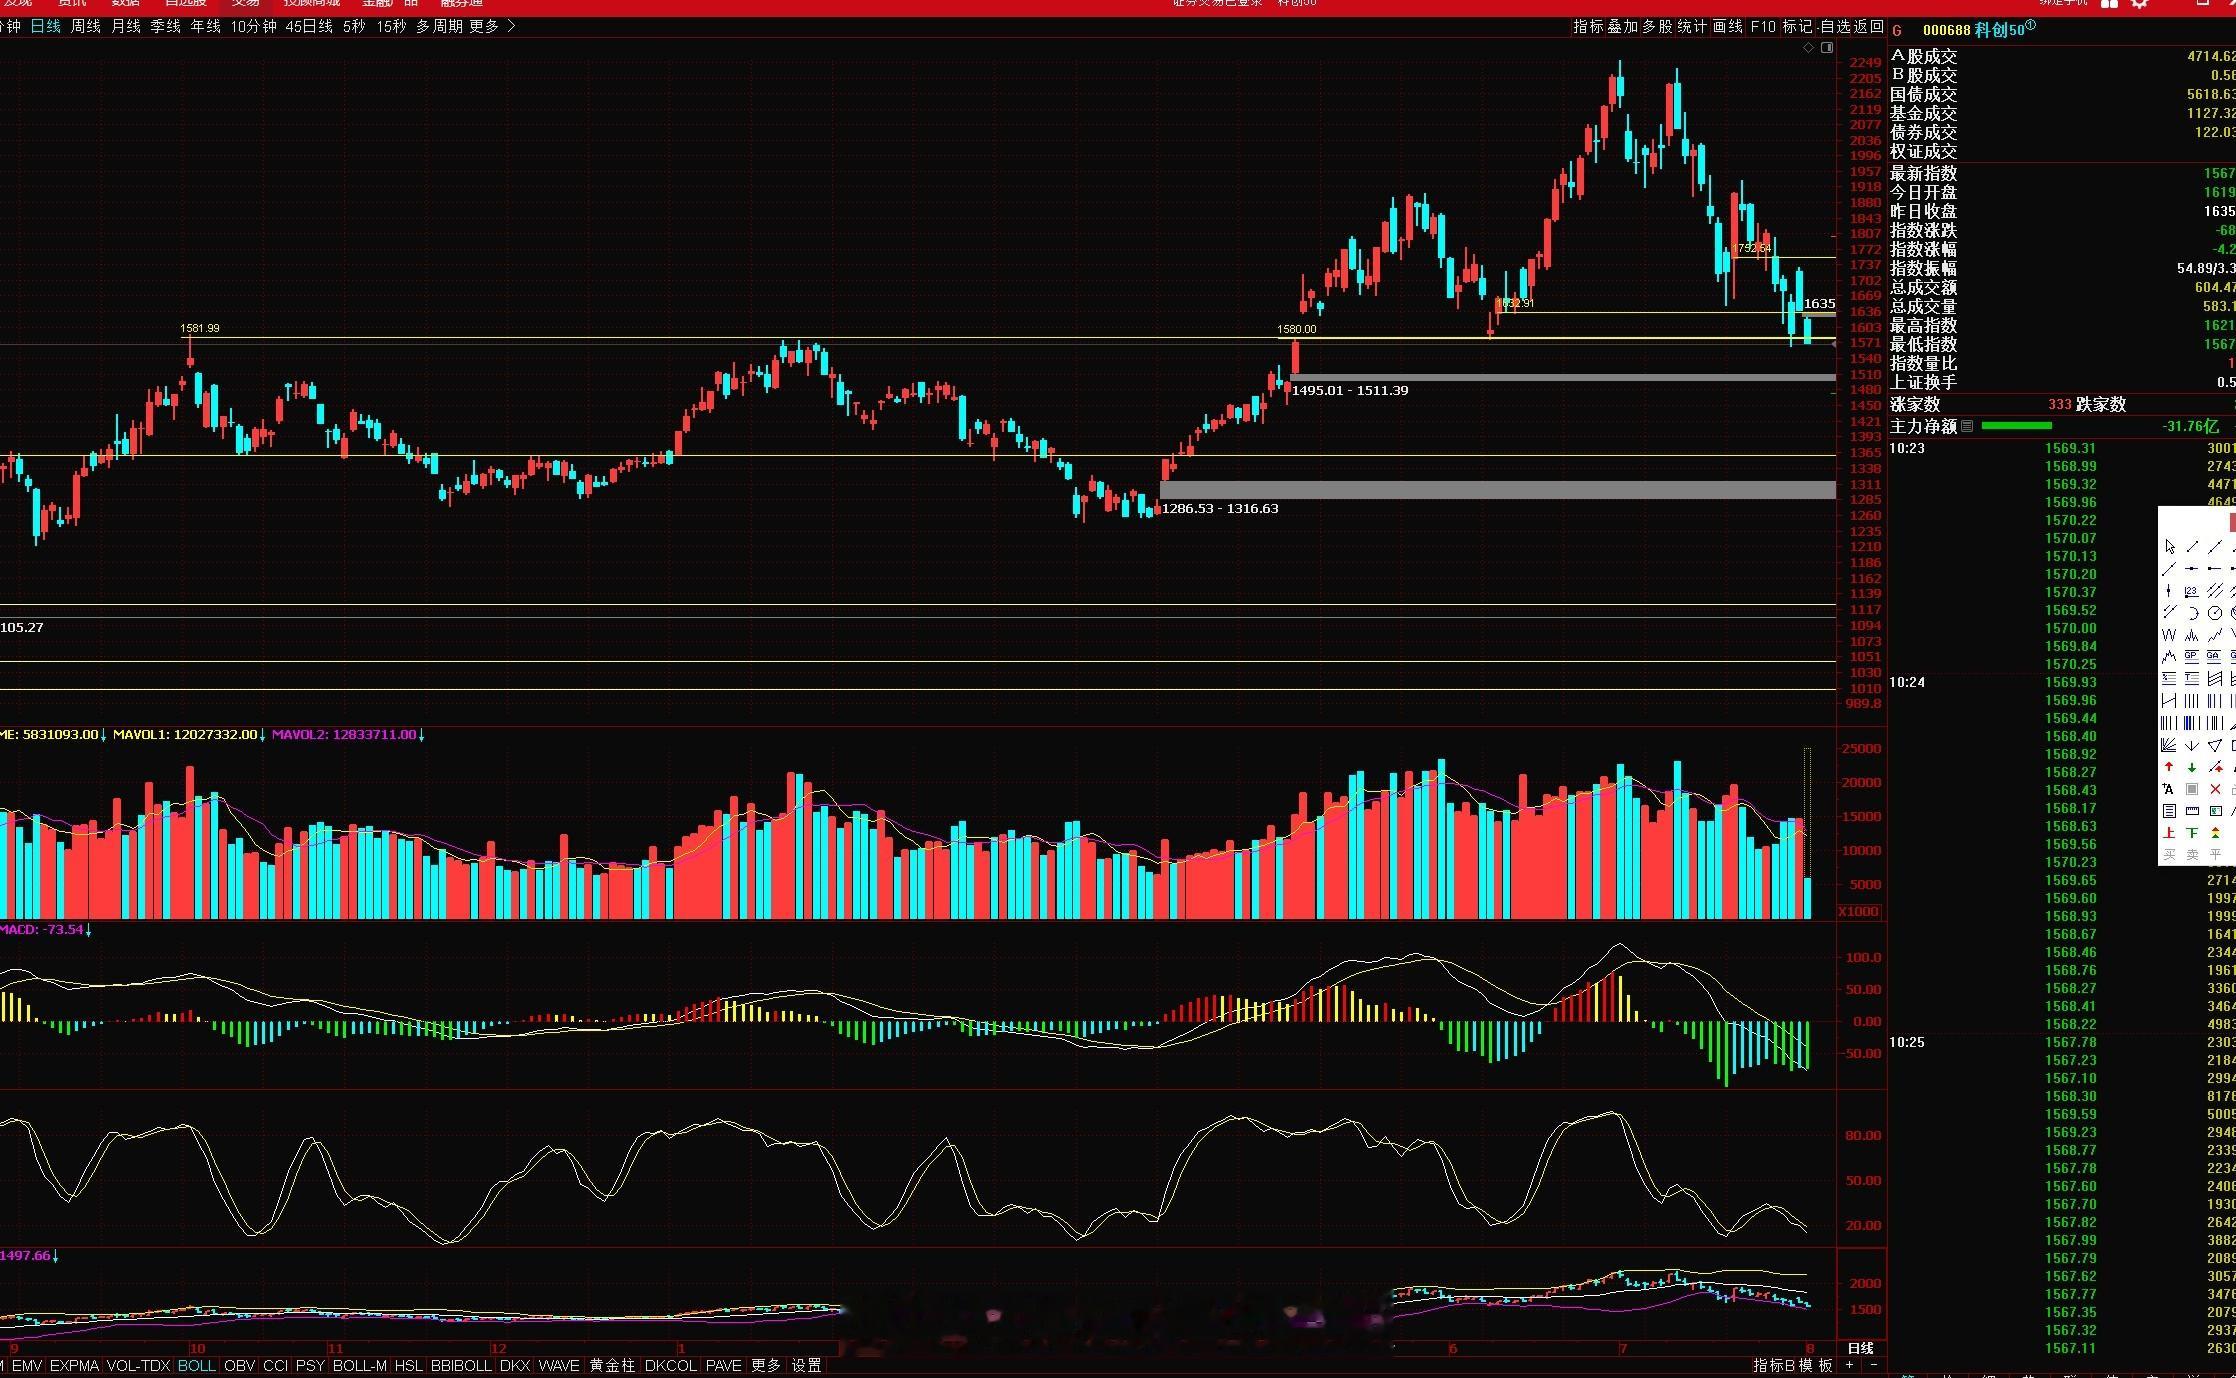
Task: Pick the T-marked horizontal lines tool
Action: point(2192,679)
